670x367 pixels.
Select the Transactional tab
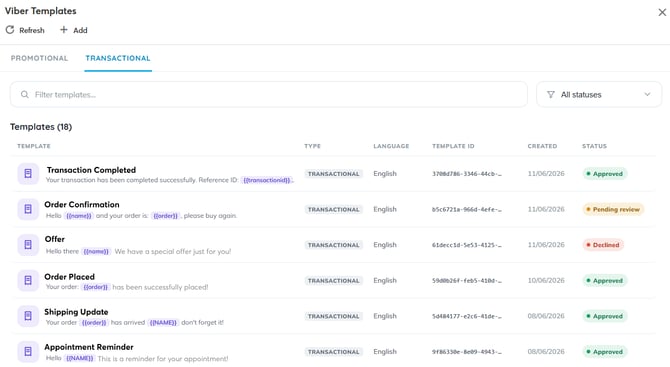[118, 58]
